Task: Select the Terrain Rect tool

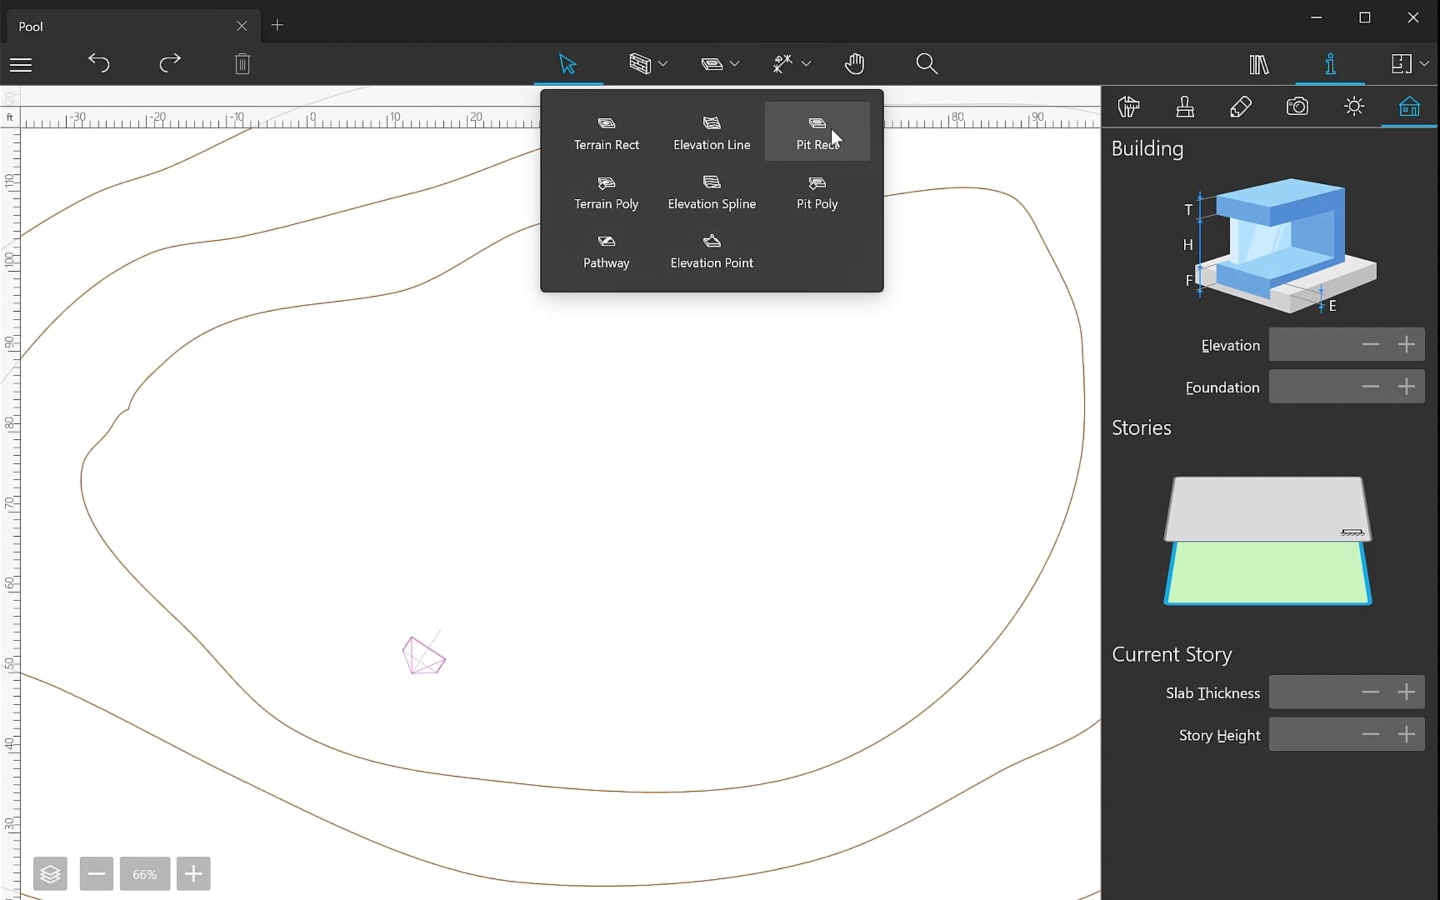Action: click(606, 133)
